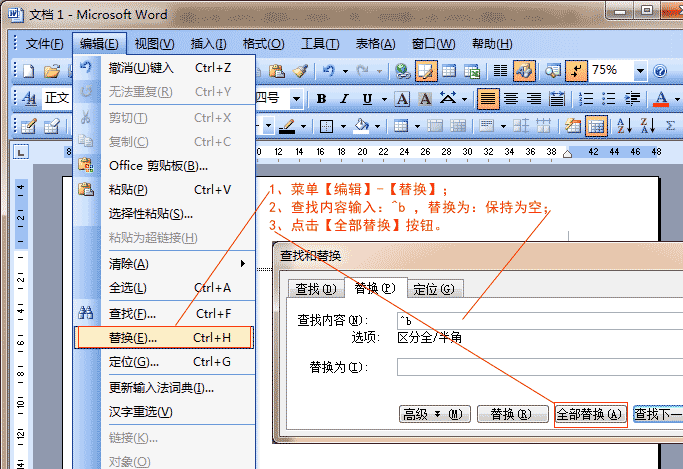Click the Increase Indent icon
This screenshot has height=469, width=683.
point(632,99)
